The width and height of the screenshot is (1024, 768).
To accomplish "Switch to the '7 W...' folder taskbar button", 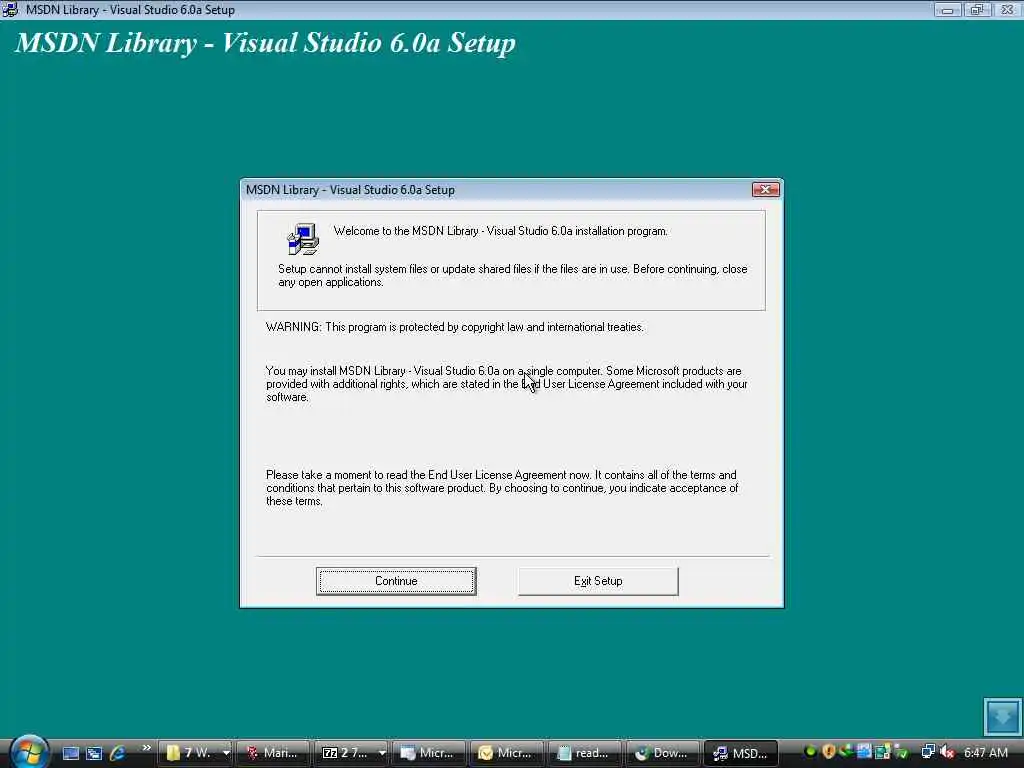I will pos(189,753).
